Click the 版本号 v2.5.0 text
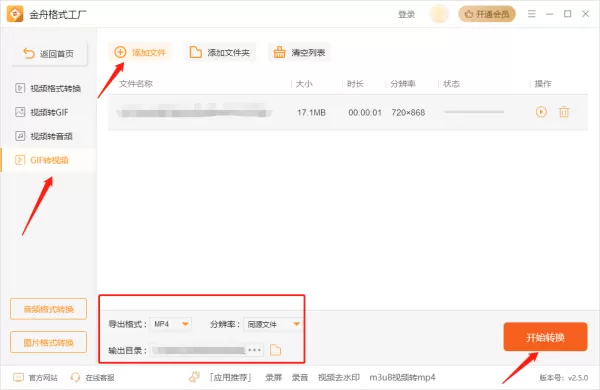The height and width of the screenshot is (390, 600). pyautogui.click(x=564, y=378)
